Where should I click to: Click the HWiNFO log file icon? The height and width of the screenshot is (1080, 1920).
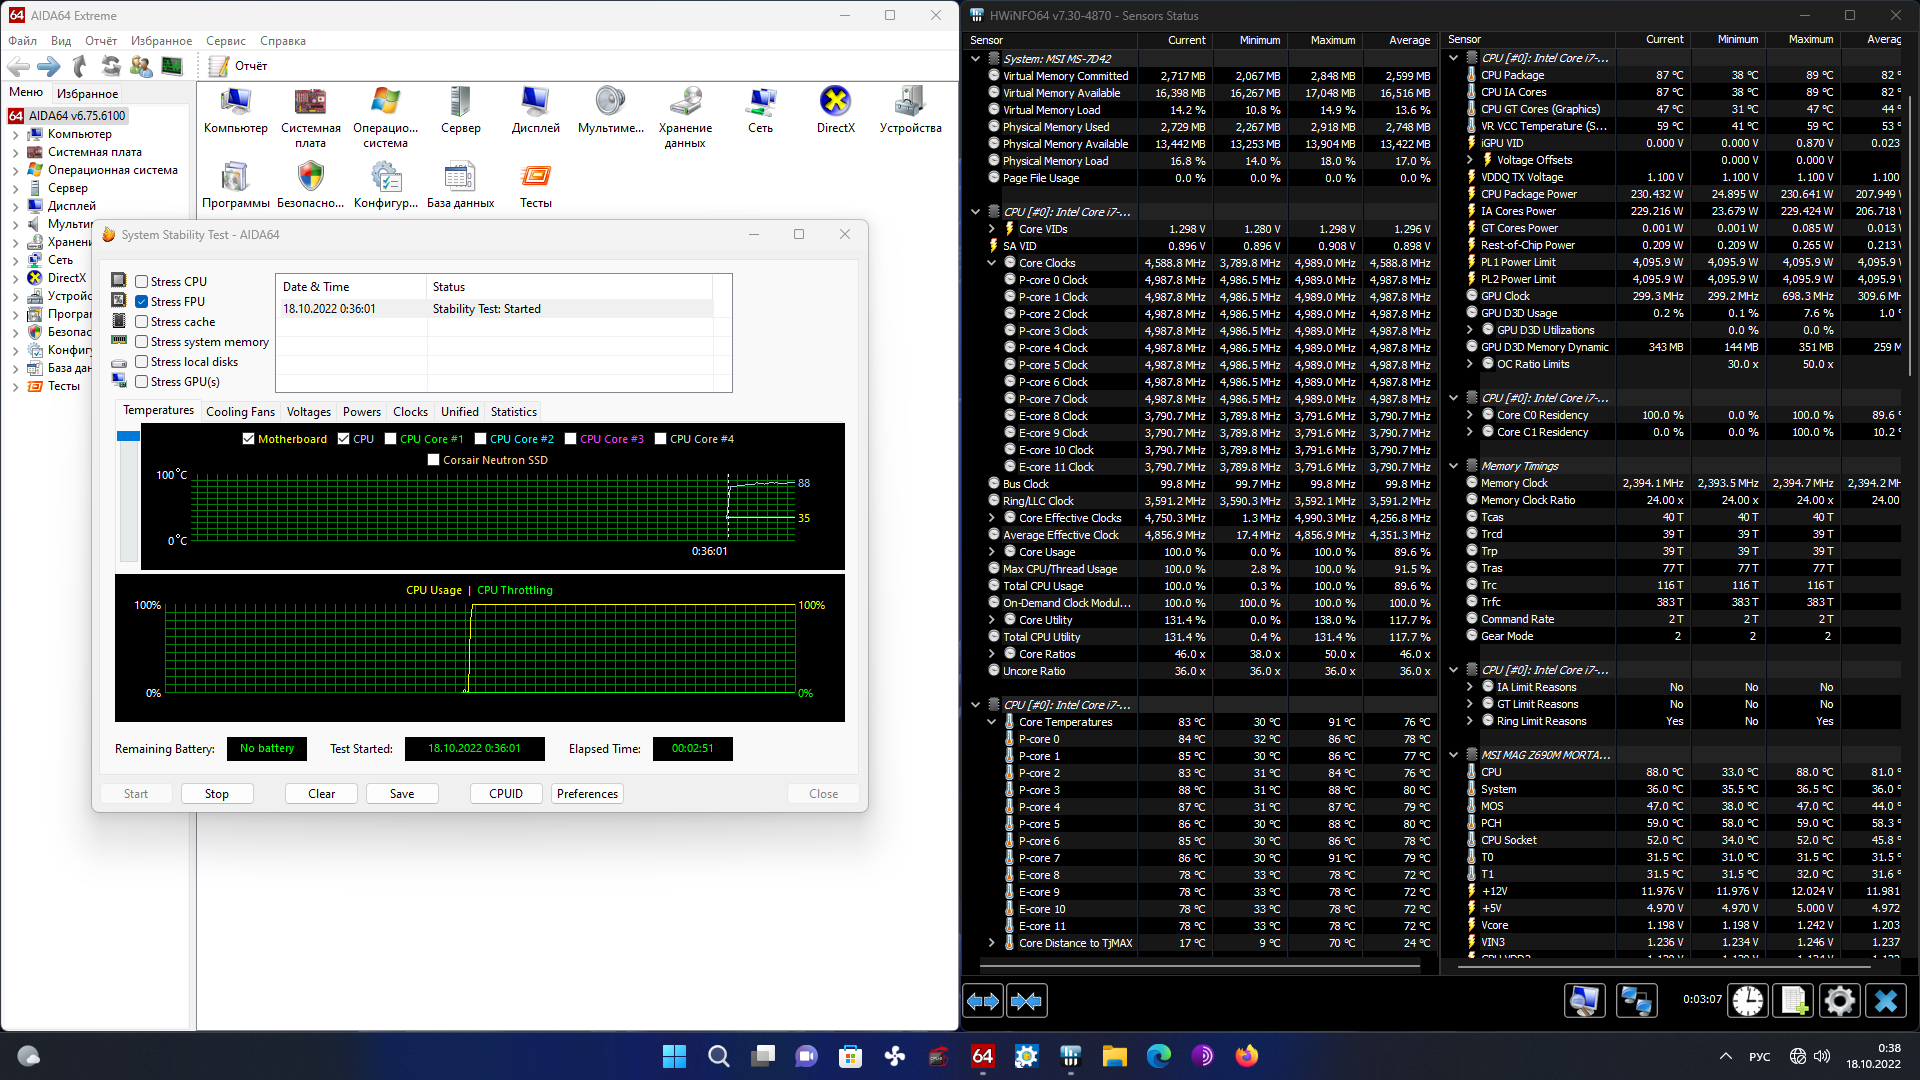[x=1793, y=1001]
